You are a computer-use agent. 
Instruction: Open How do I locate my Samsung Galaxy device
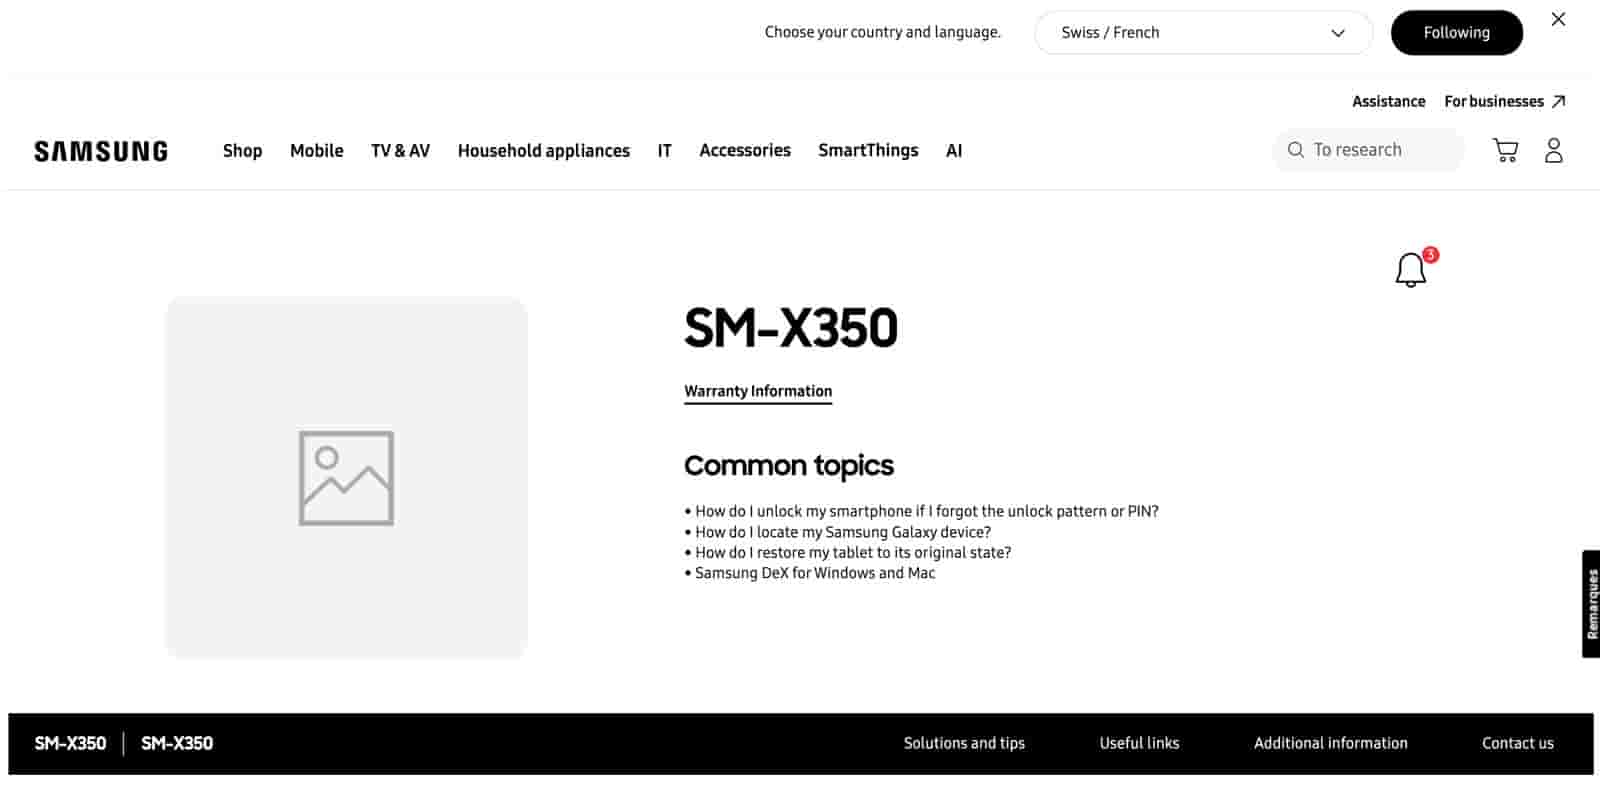(843, 532)
